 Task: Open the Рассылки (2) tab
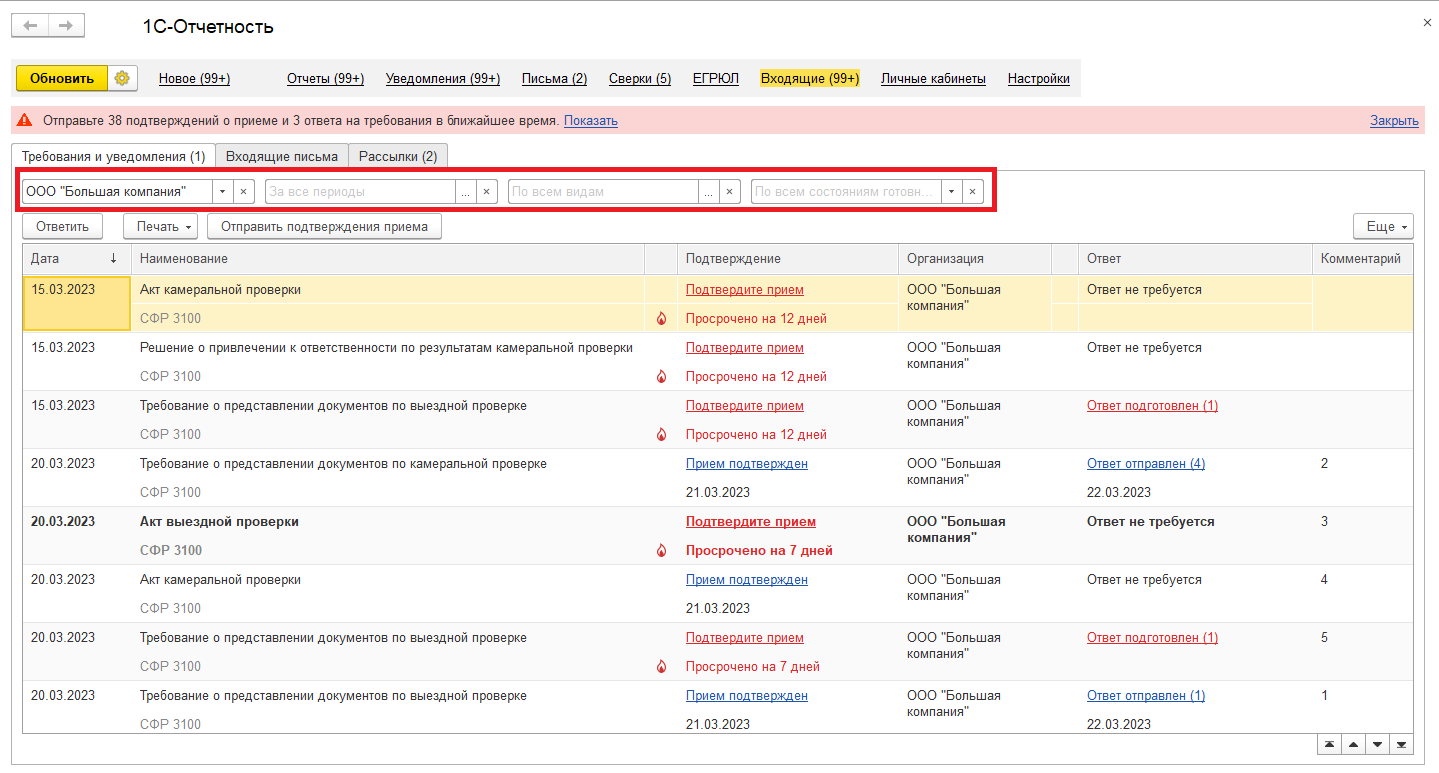tap(398, 156)
